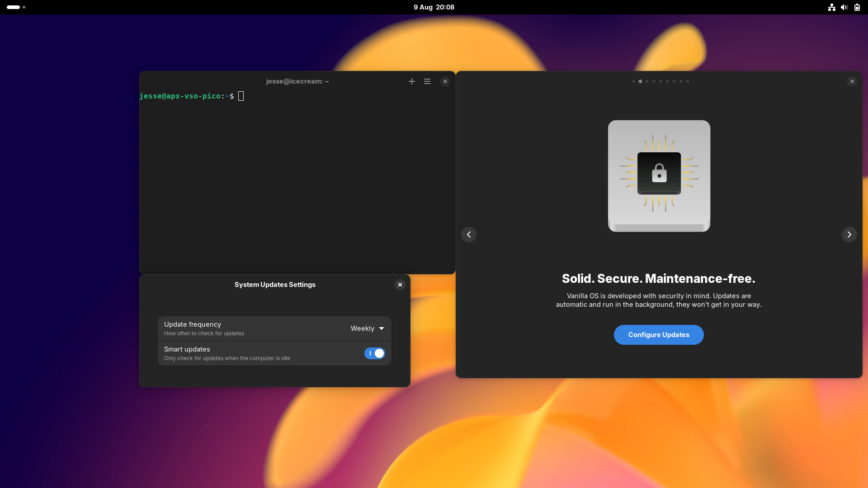The image size is (868, 488).
Task: Click the arrow next to Weekly
Action: pyautogui.click(x=381, y=328)
